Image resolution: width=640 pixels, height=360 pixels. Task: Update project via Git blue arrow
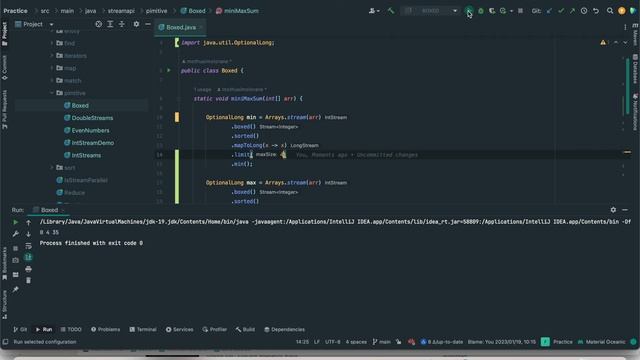pos(549,11)
